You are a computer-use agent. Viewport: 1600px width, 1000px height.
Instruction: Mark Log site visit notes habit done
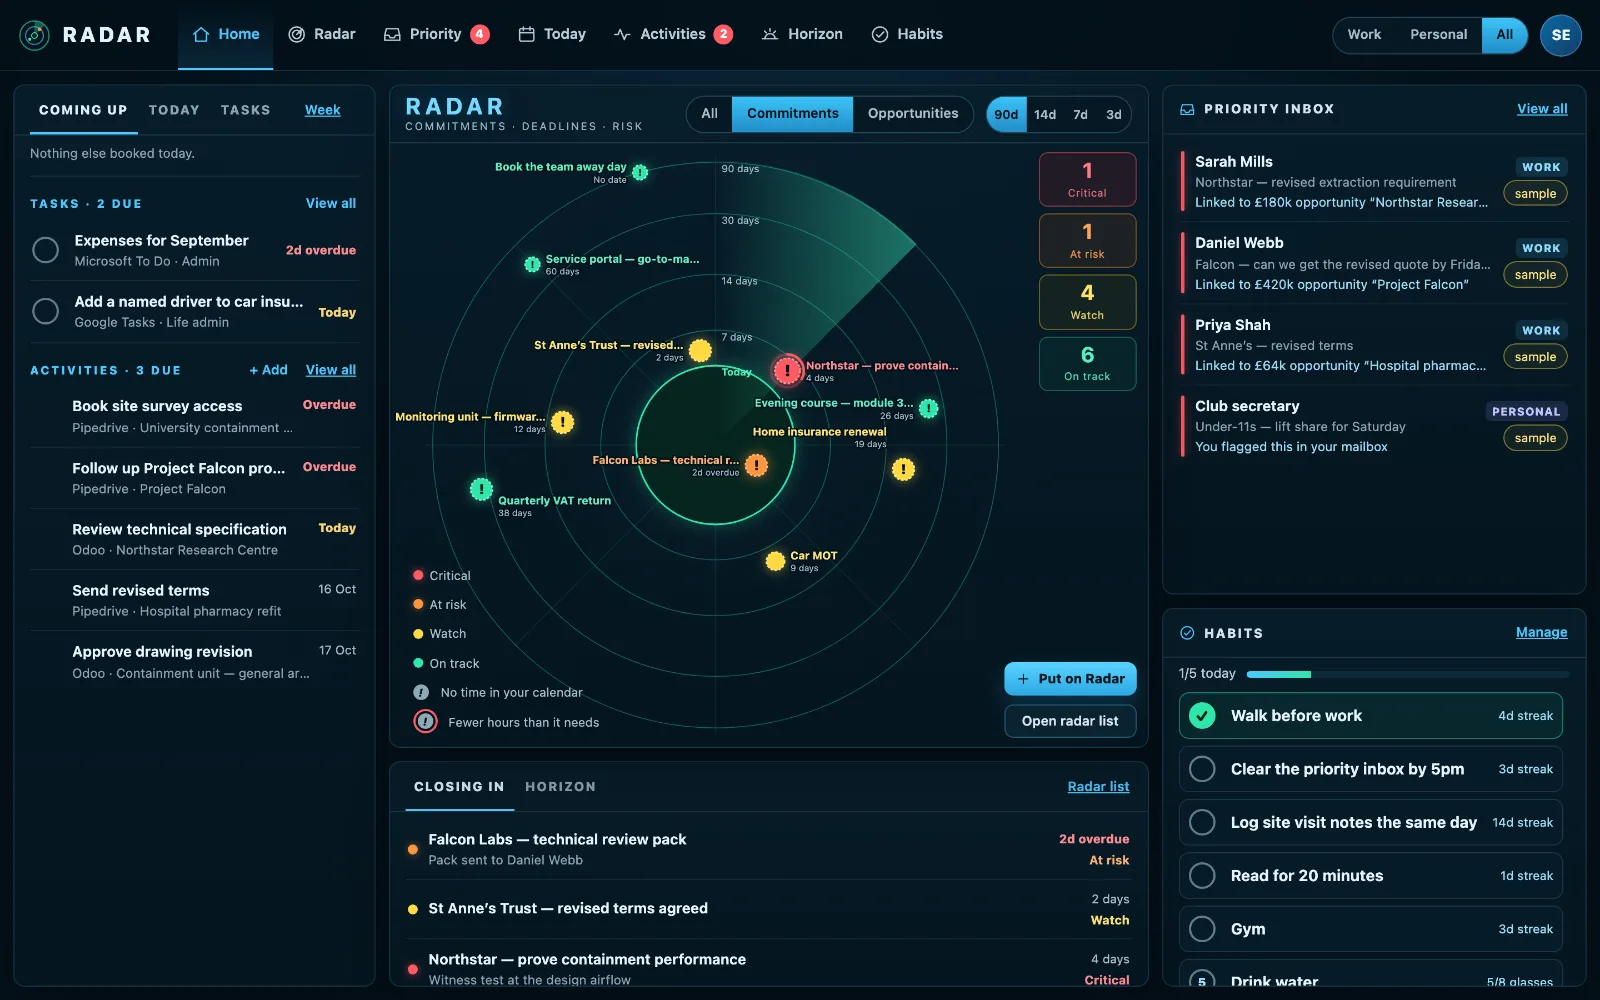point(1202,822)
